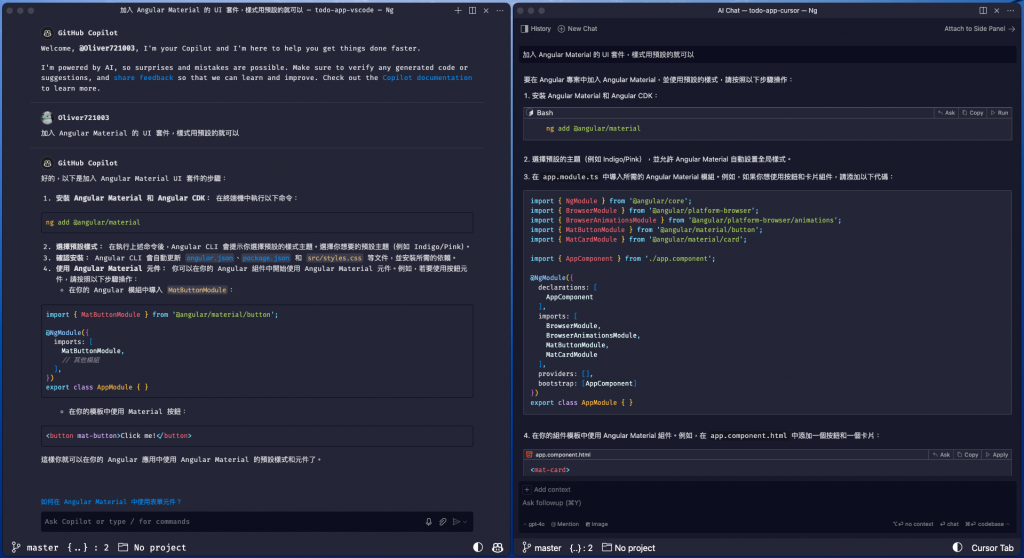Click master branch in Copilot window status bar

pyautogui.click(x=36, y=548)
